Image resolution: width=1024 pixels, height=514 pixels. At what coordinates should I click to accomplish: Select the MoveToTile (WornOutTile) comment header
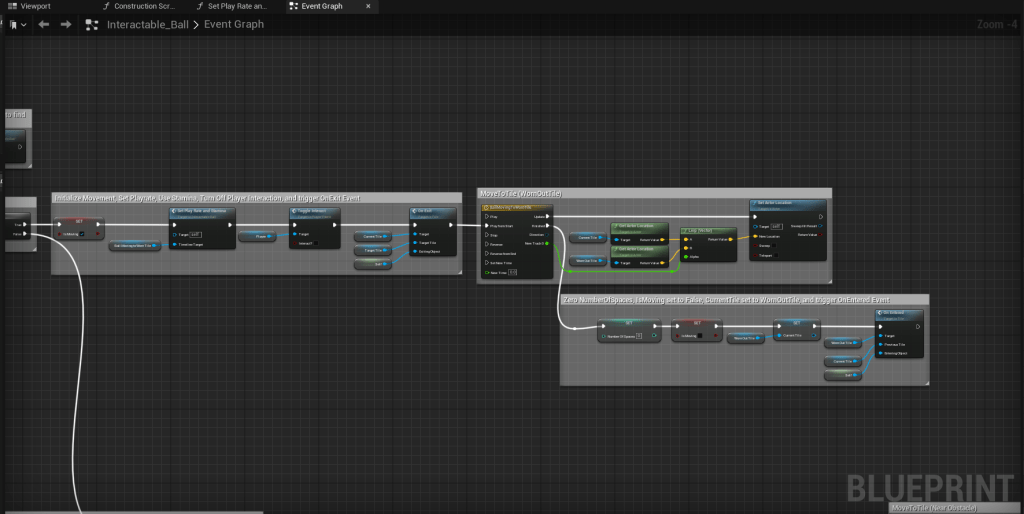[x=521, y=193]
